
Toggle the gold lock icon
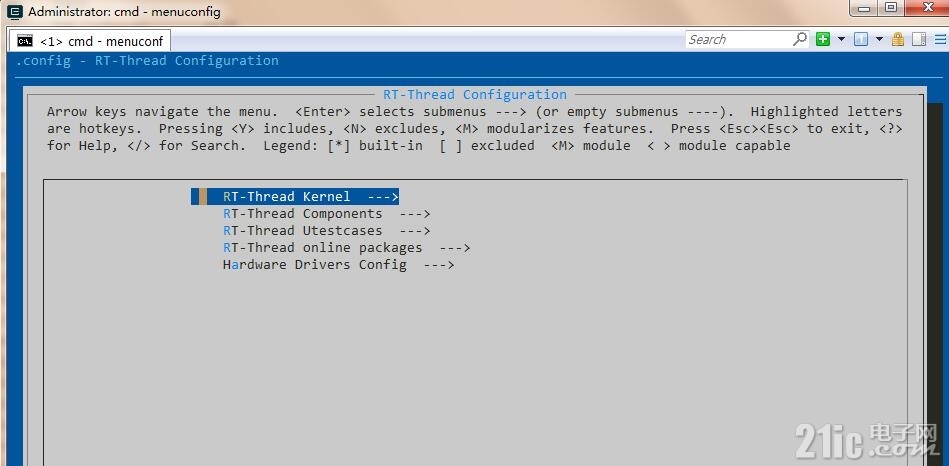898,39
